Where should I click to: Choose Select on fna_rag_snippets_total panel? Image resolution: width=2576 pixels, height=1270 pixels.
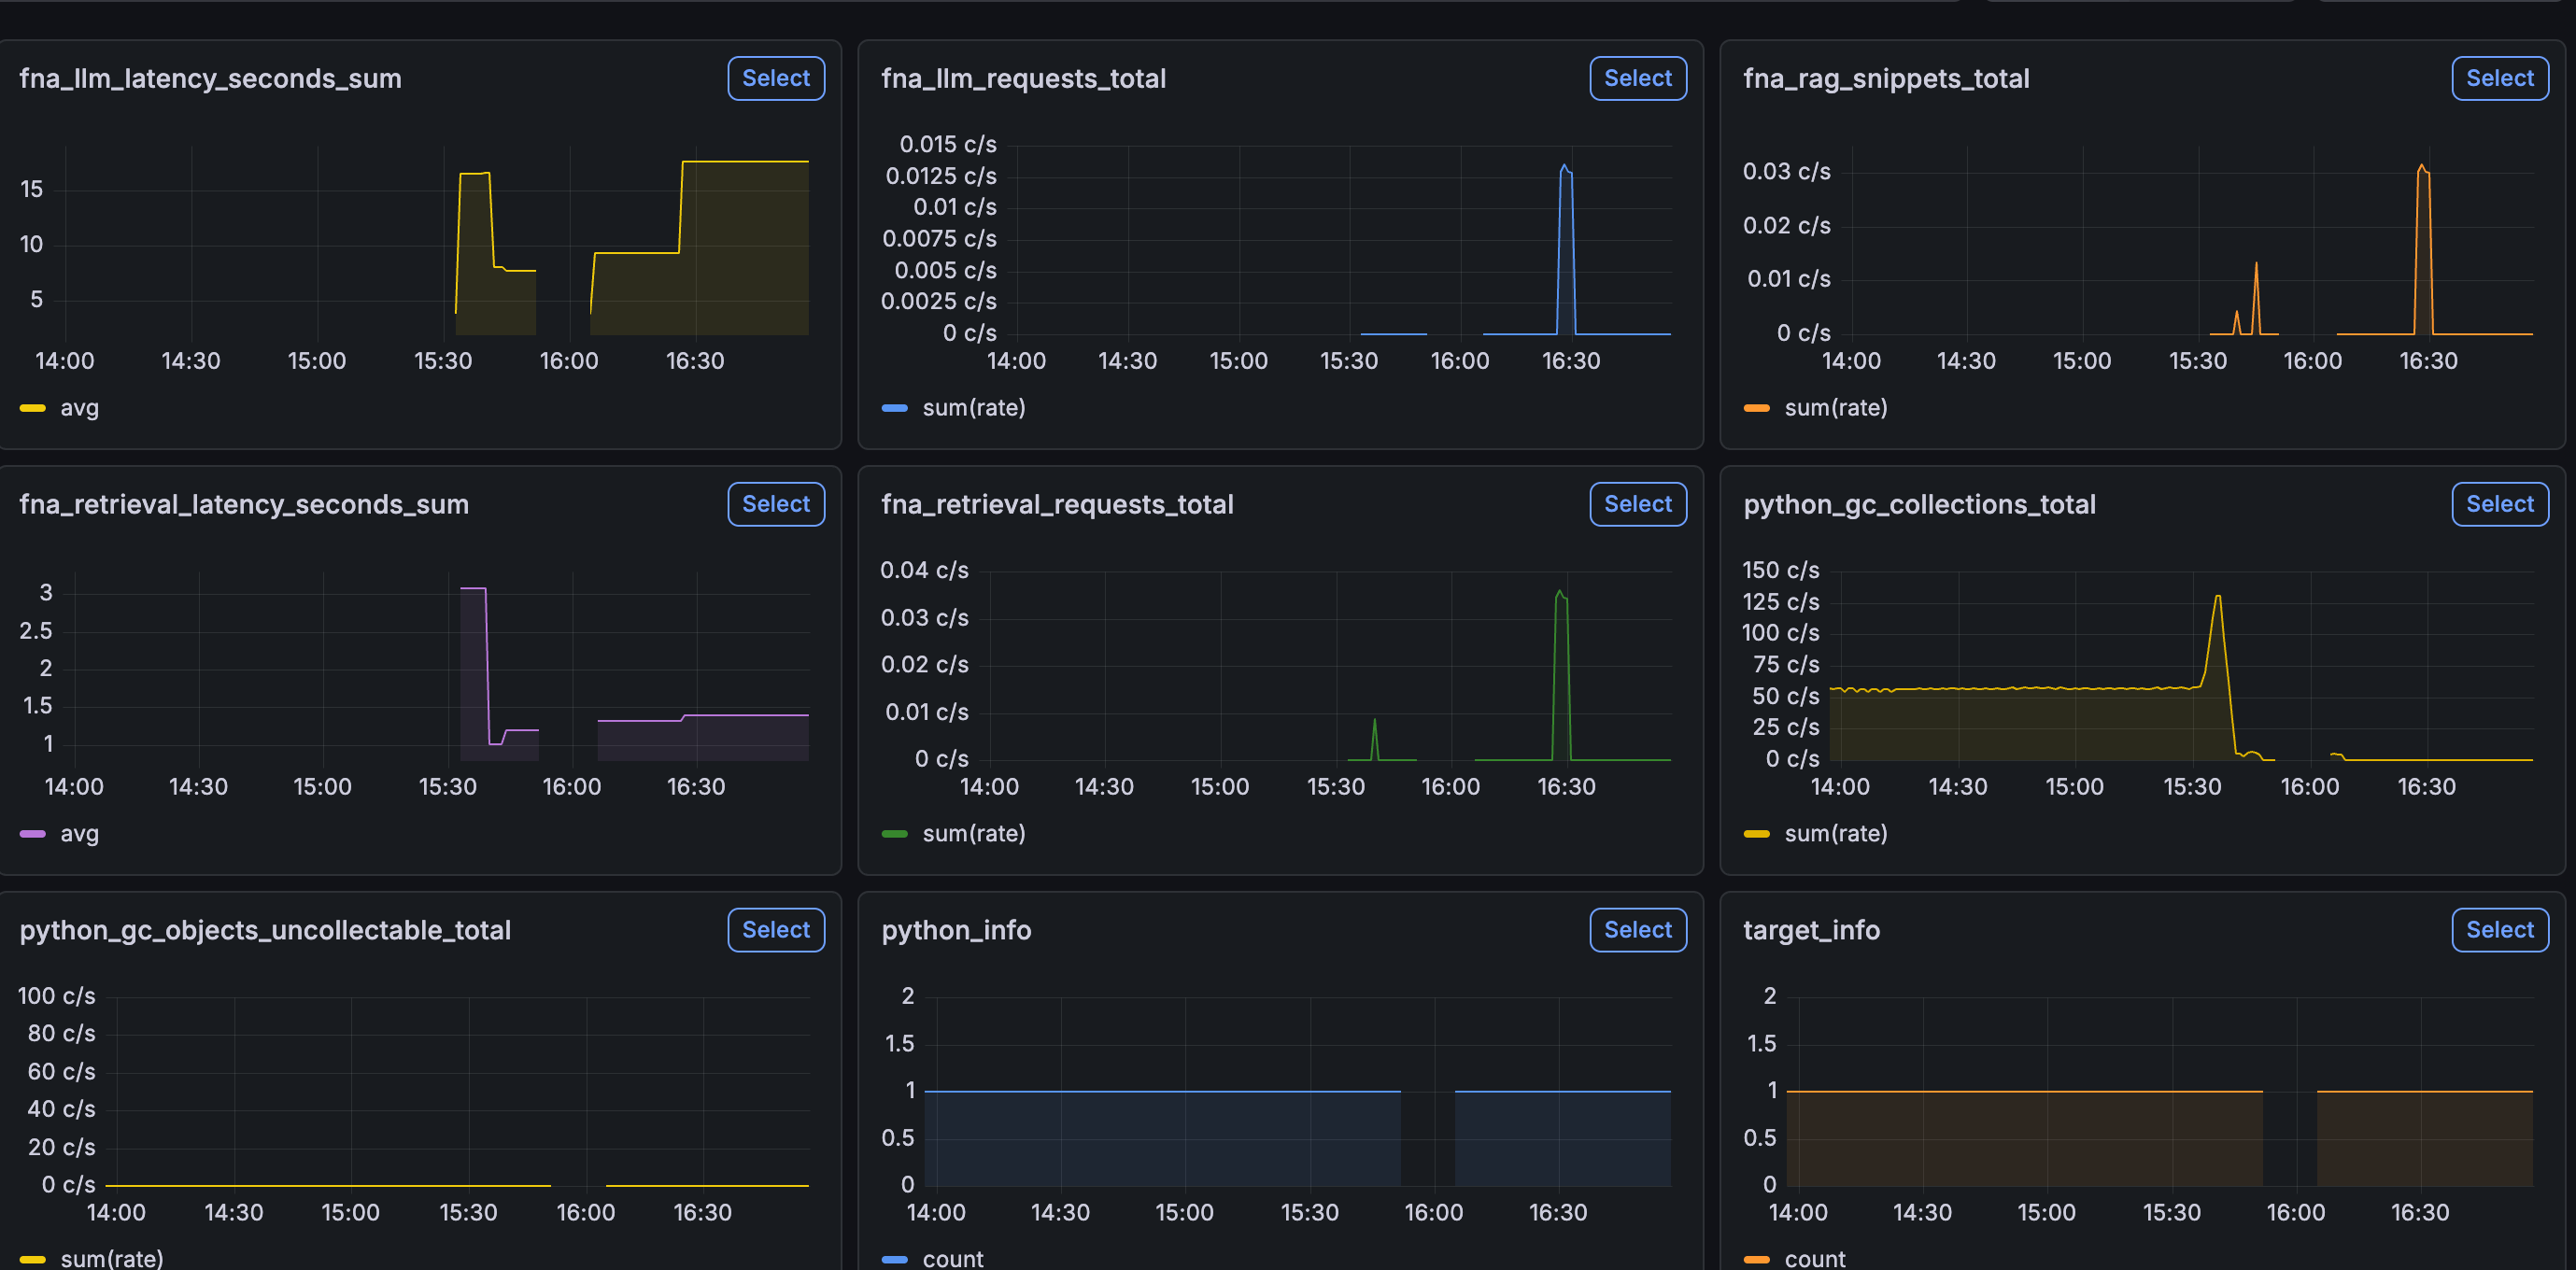tap(2499, 78)
